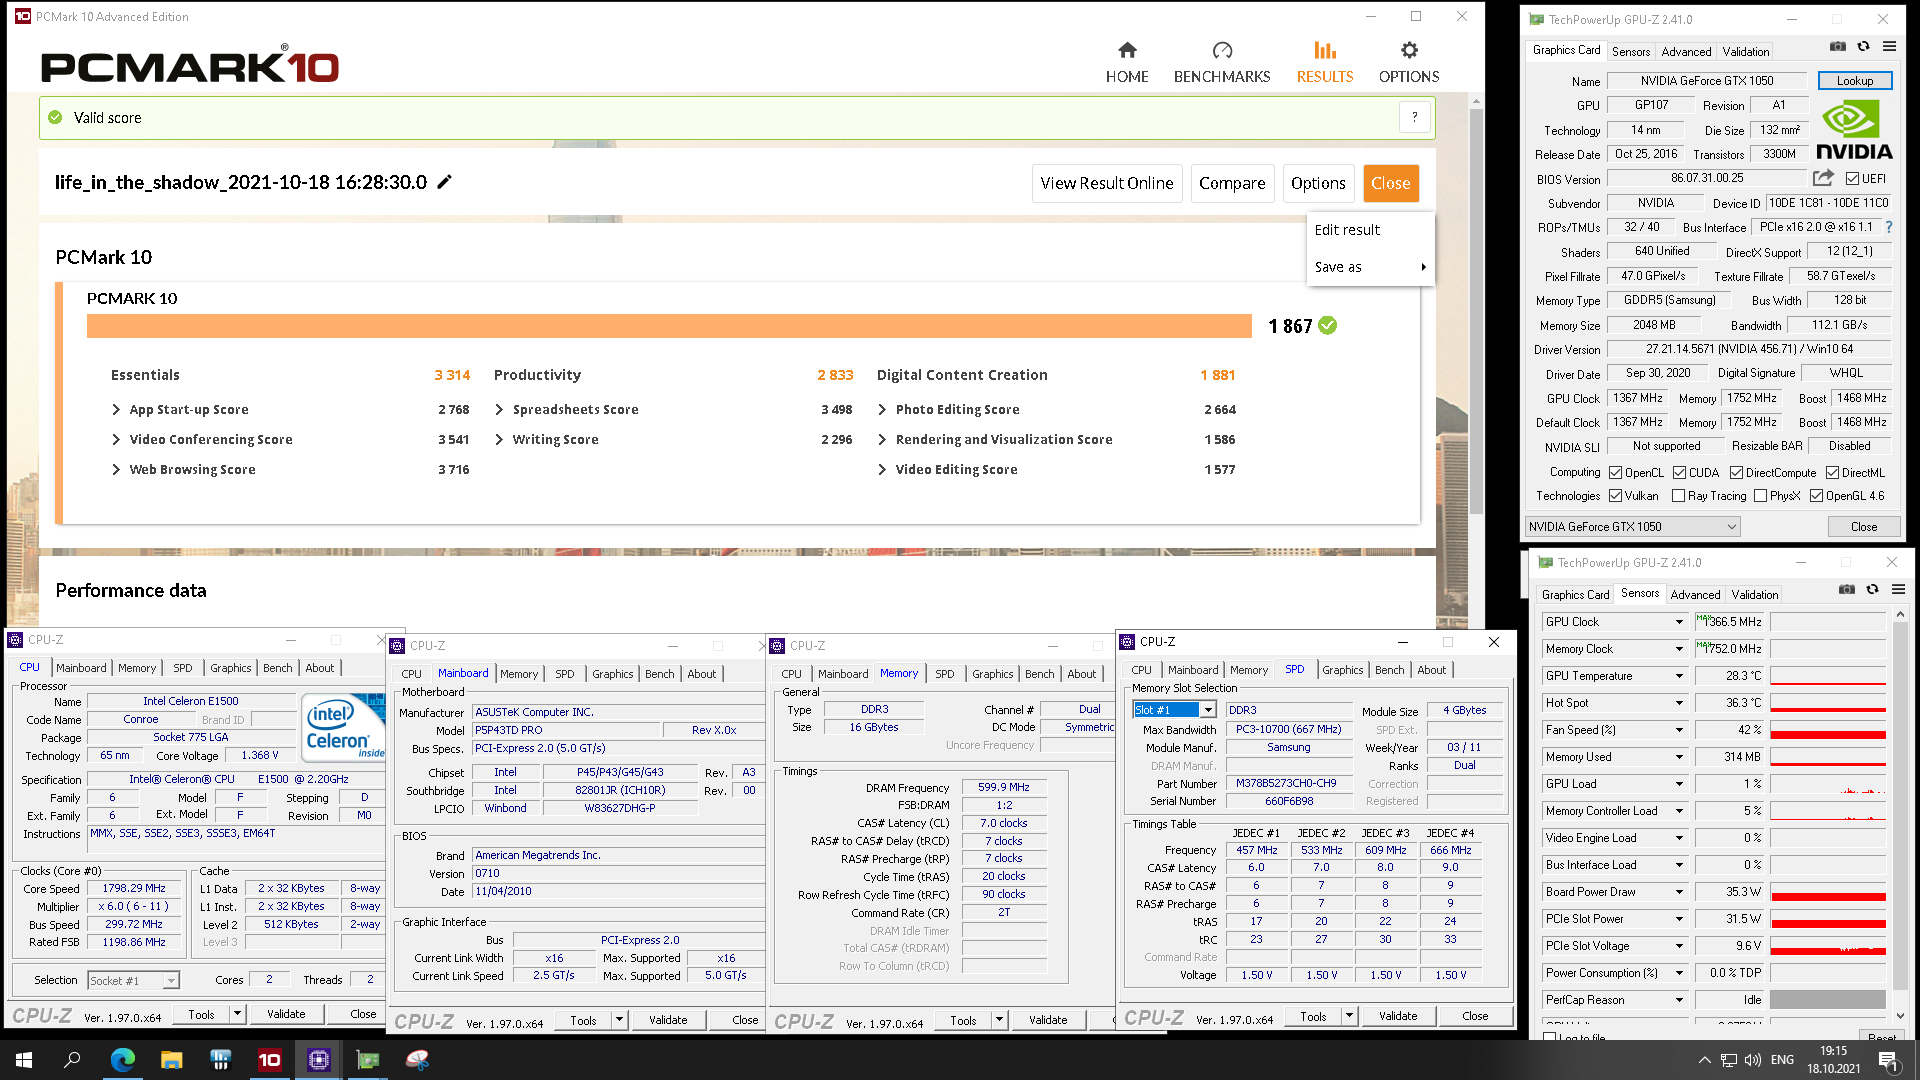Expand the Spreadsheets Score row

click(499, 409)
